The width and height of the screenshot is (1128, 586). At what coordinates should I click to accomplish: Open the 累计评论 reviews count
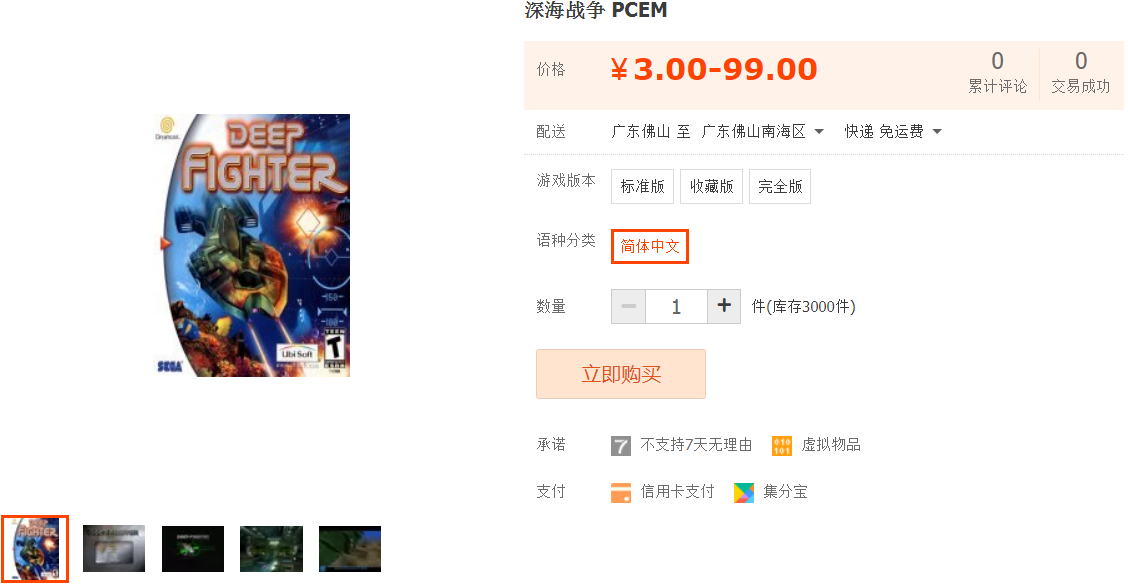997,73
